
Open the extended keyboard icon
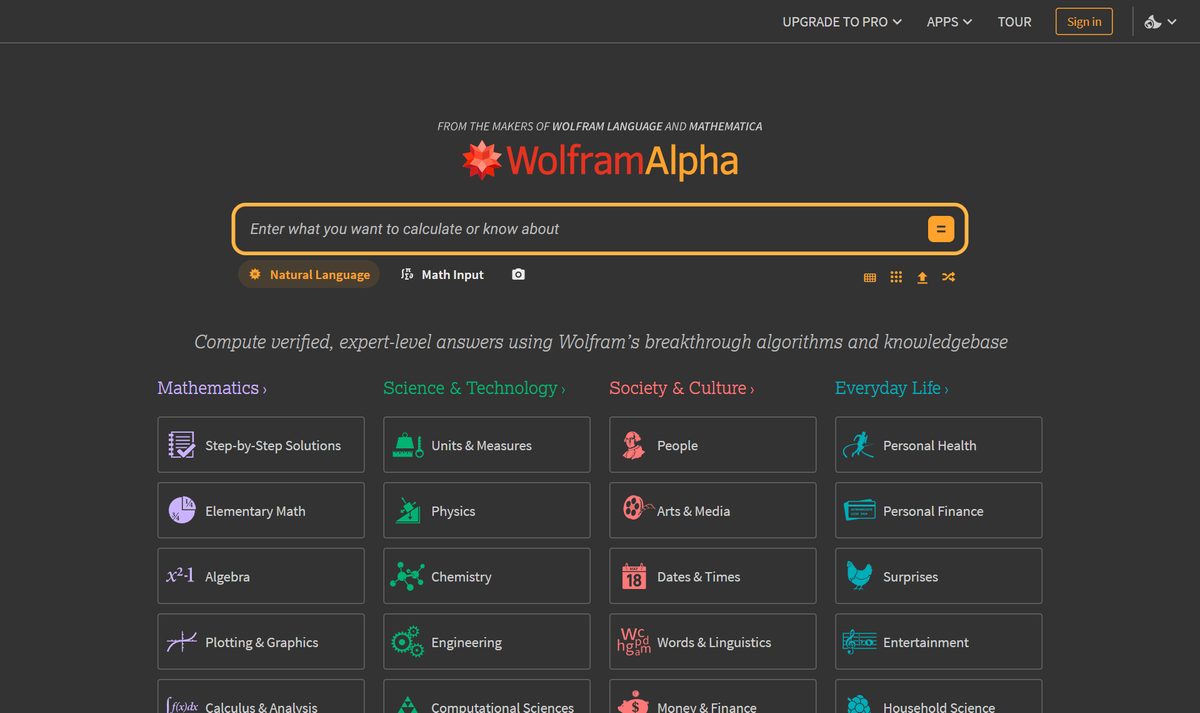click(x=870, y=277)
